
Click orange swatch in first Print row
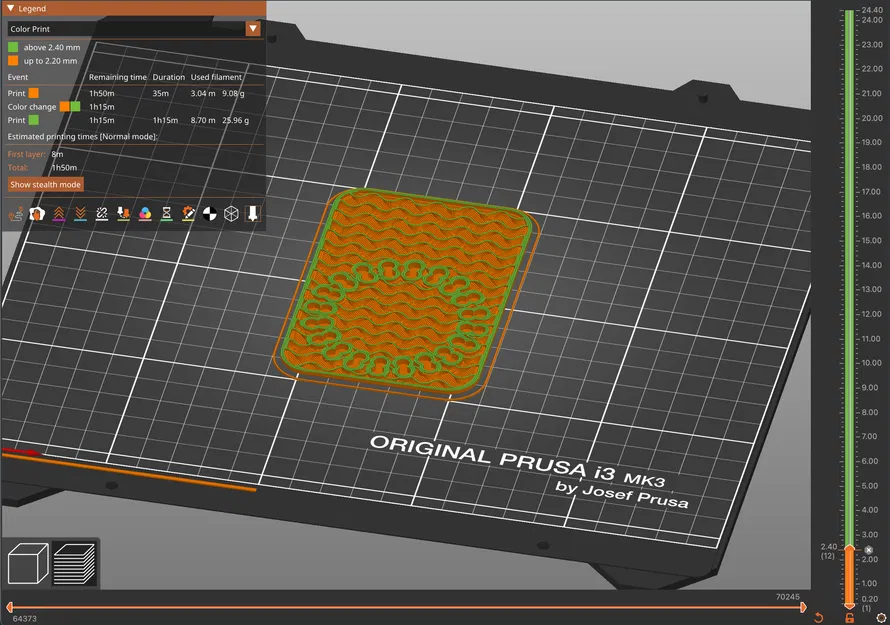[x=34, y=93]
